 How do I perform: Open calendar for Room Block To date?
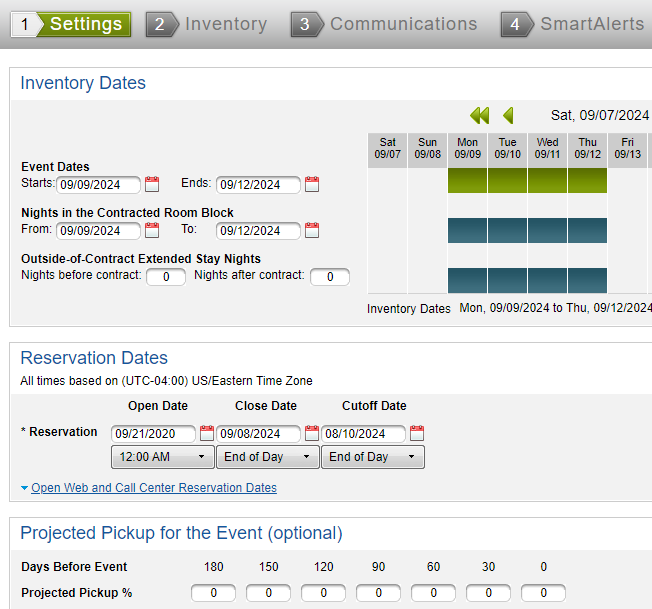[312, 230]
